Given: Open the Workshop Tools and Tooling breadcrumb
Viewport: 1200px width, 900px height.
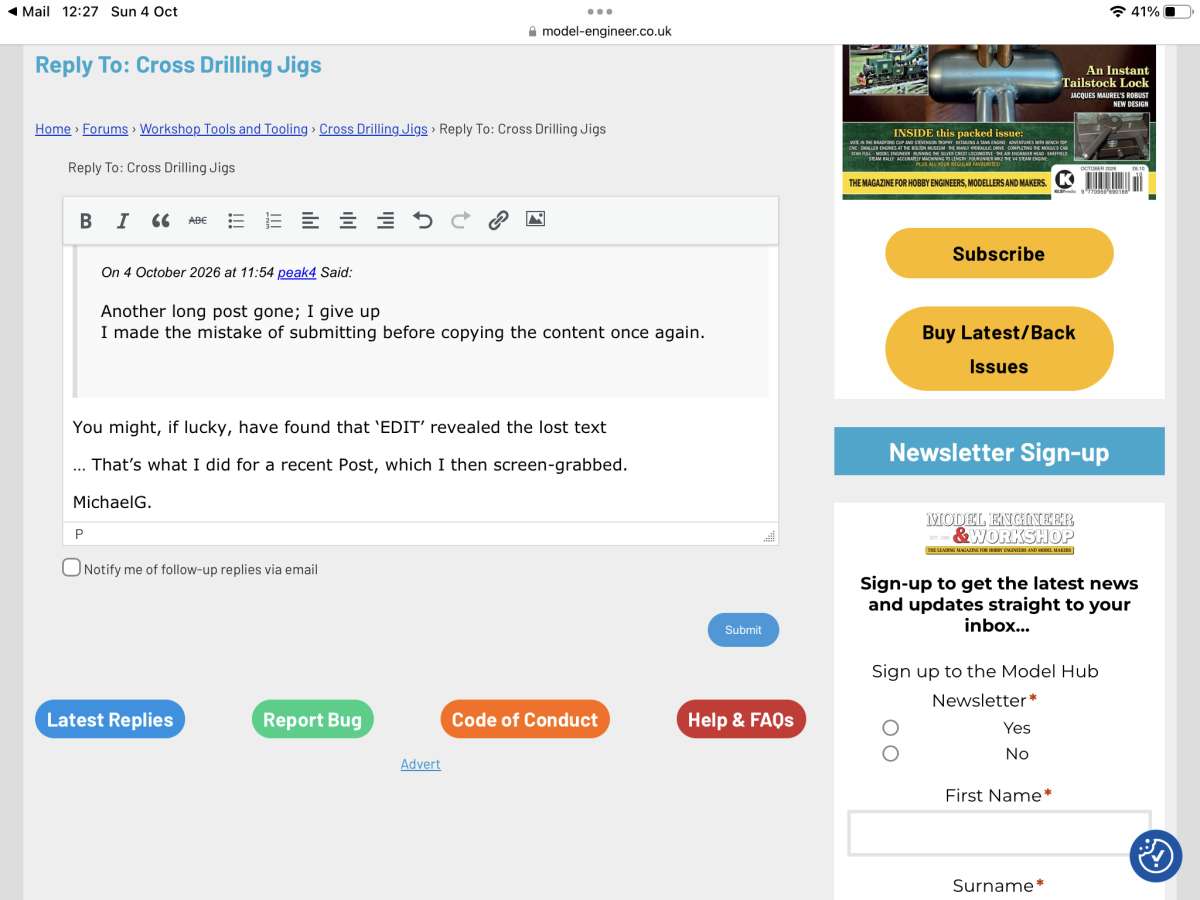Looking at the screenshot, I should coord(224,129).
